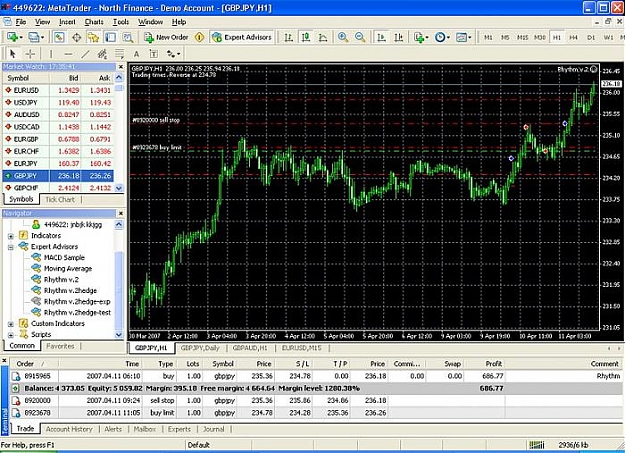This screenshot has width=625, height=453.
Task: Zoom in on the chart
Action: pos(342,37)
